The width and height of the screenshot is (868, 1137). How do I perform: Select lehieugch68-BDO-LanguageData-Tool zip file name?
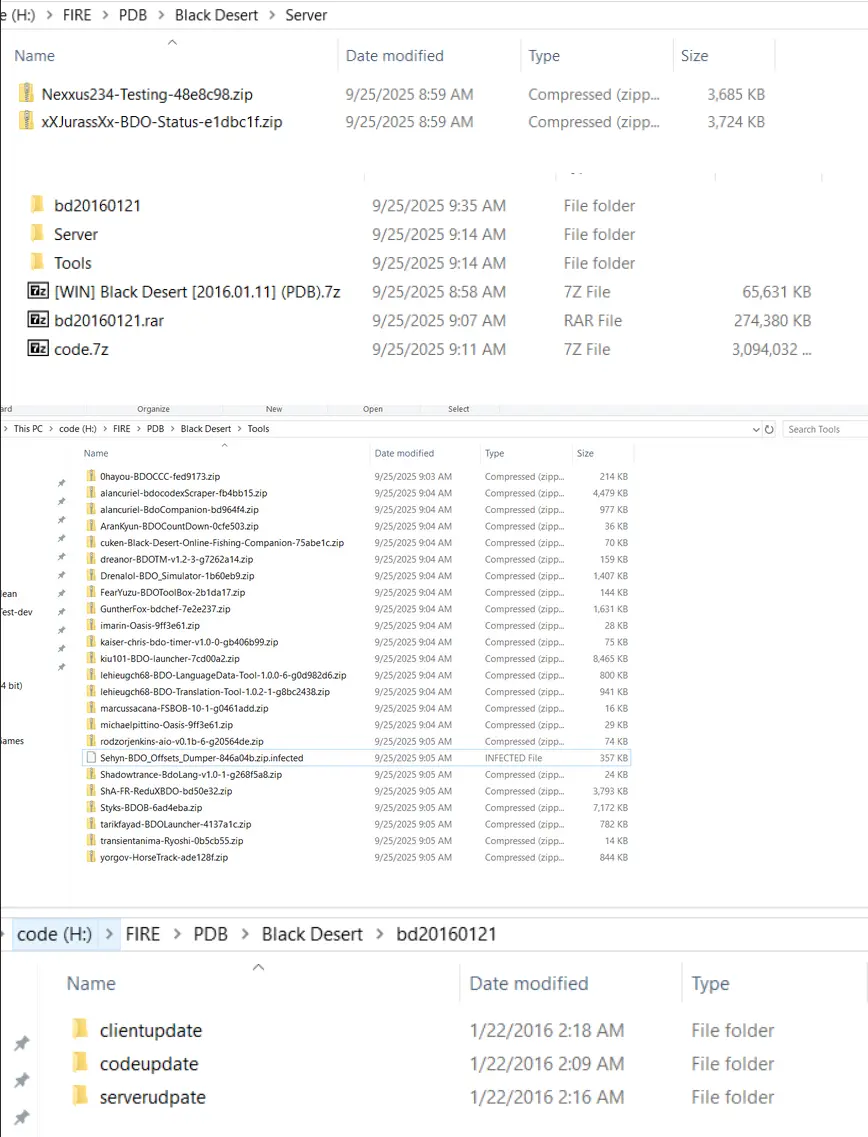[223, 675]
